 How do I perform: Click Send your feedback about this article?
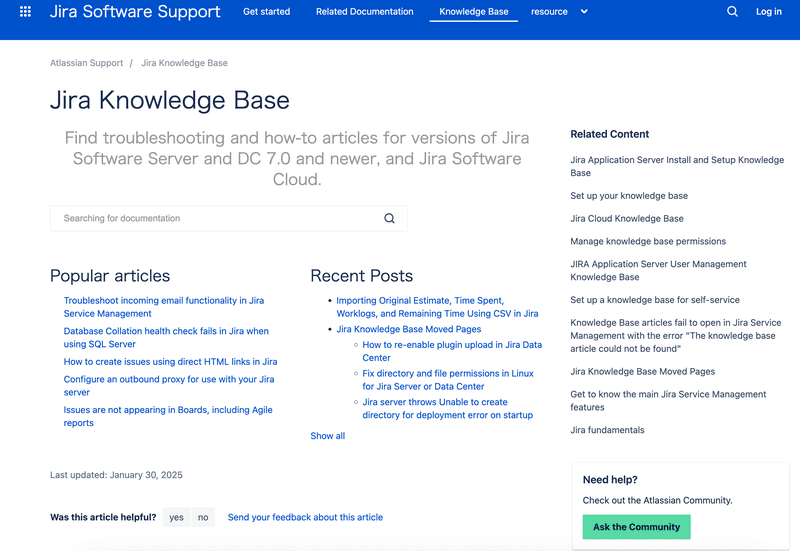coord(305,517)
